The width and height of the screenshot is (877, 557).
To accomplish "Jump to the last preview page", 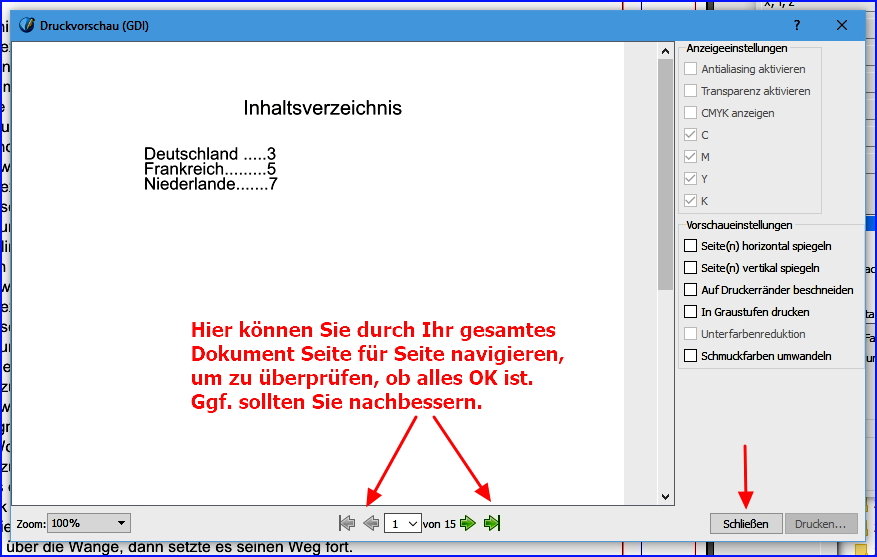I will (x=492, y=523).
